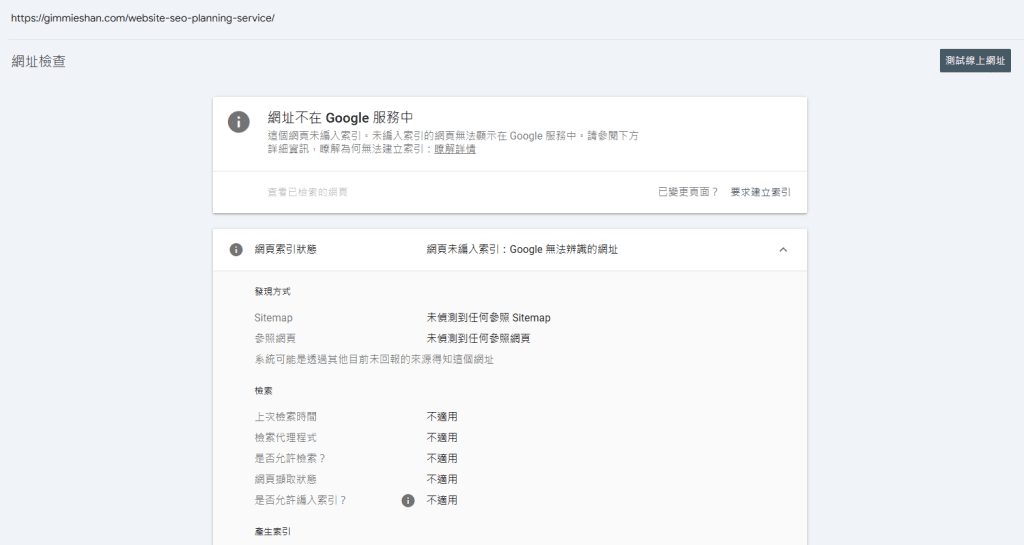Click 查看已檢索的網頁

(x=308, y=192)
